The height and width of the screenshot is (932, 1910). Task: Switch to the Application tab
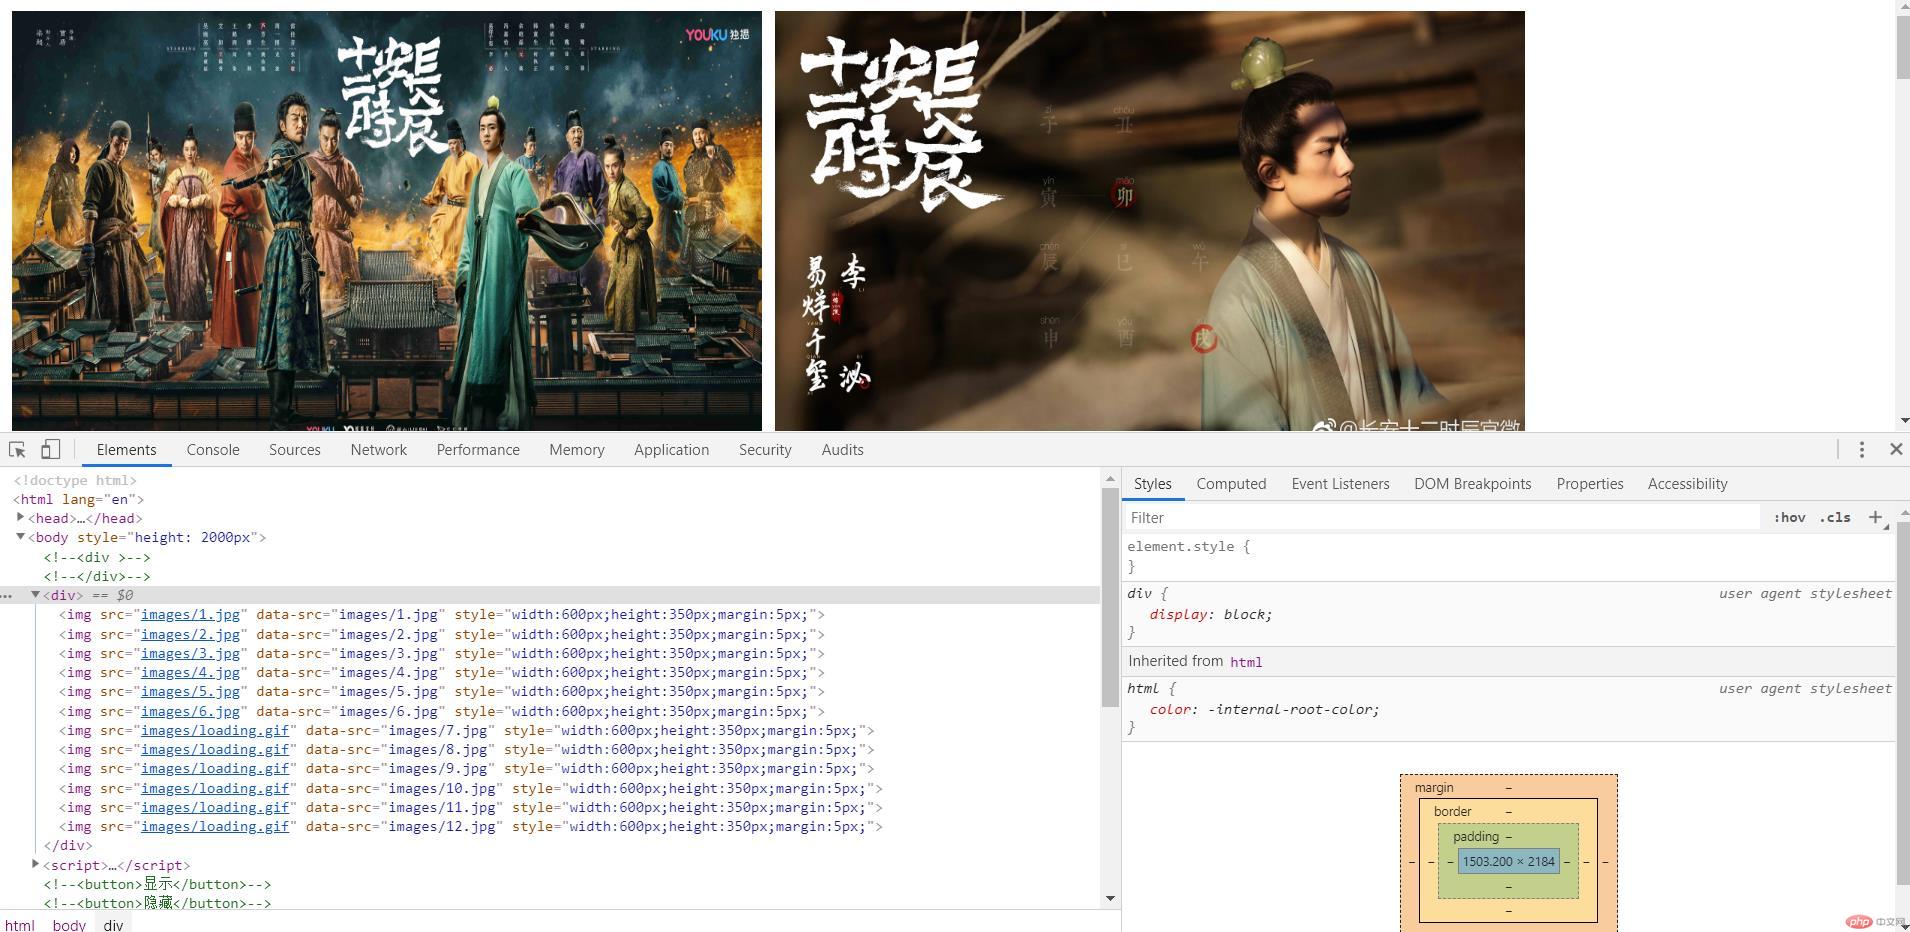(671, 450)
